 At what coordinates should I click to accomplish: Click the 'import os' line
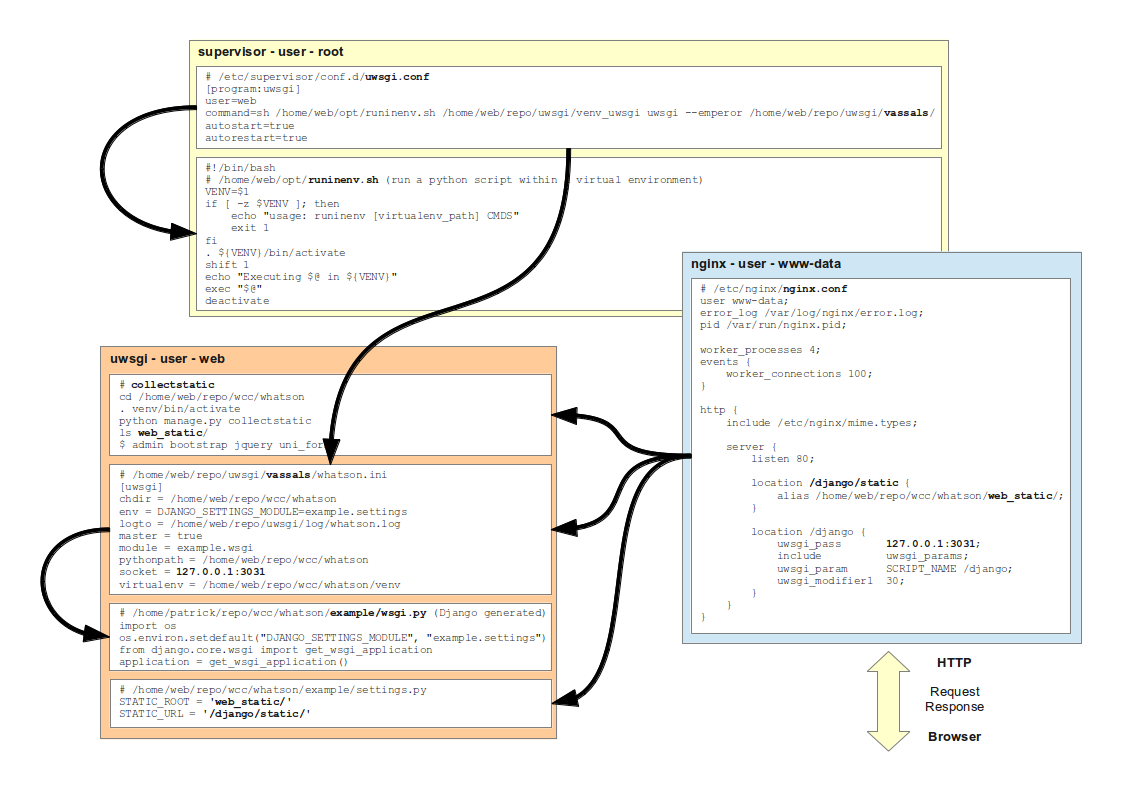tap(148, 626)
